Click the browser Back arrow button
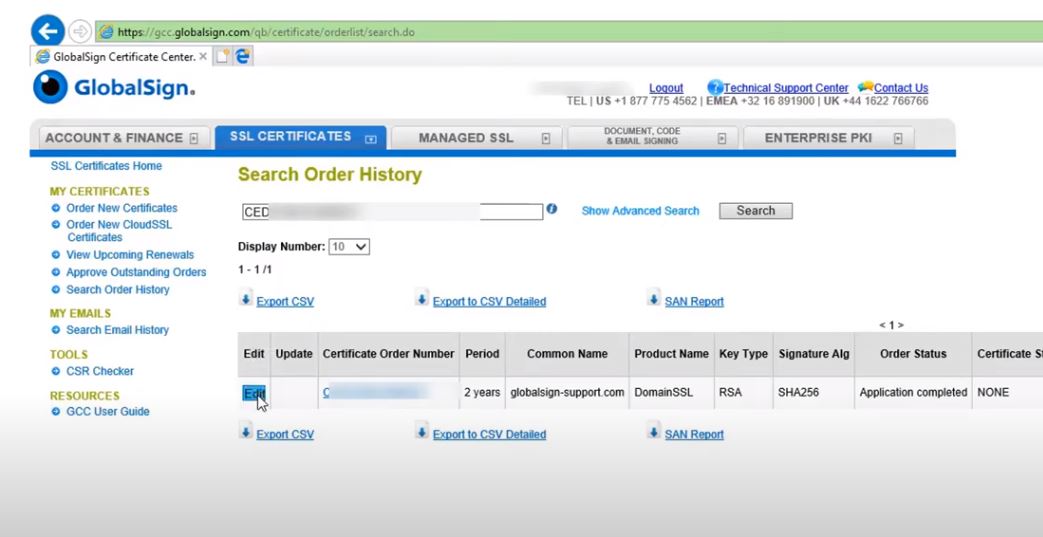 47,31
